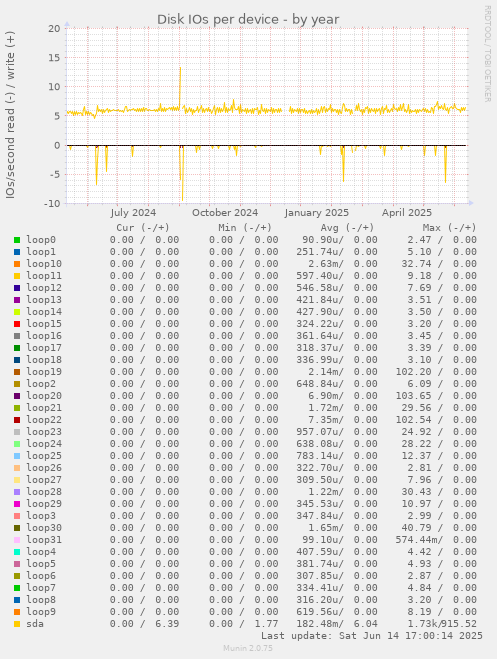Click the 'July 2024' x-axis label
This screenshot has height=659, width=497.
coord(133,213)
